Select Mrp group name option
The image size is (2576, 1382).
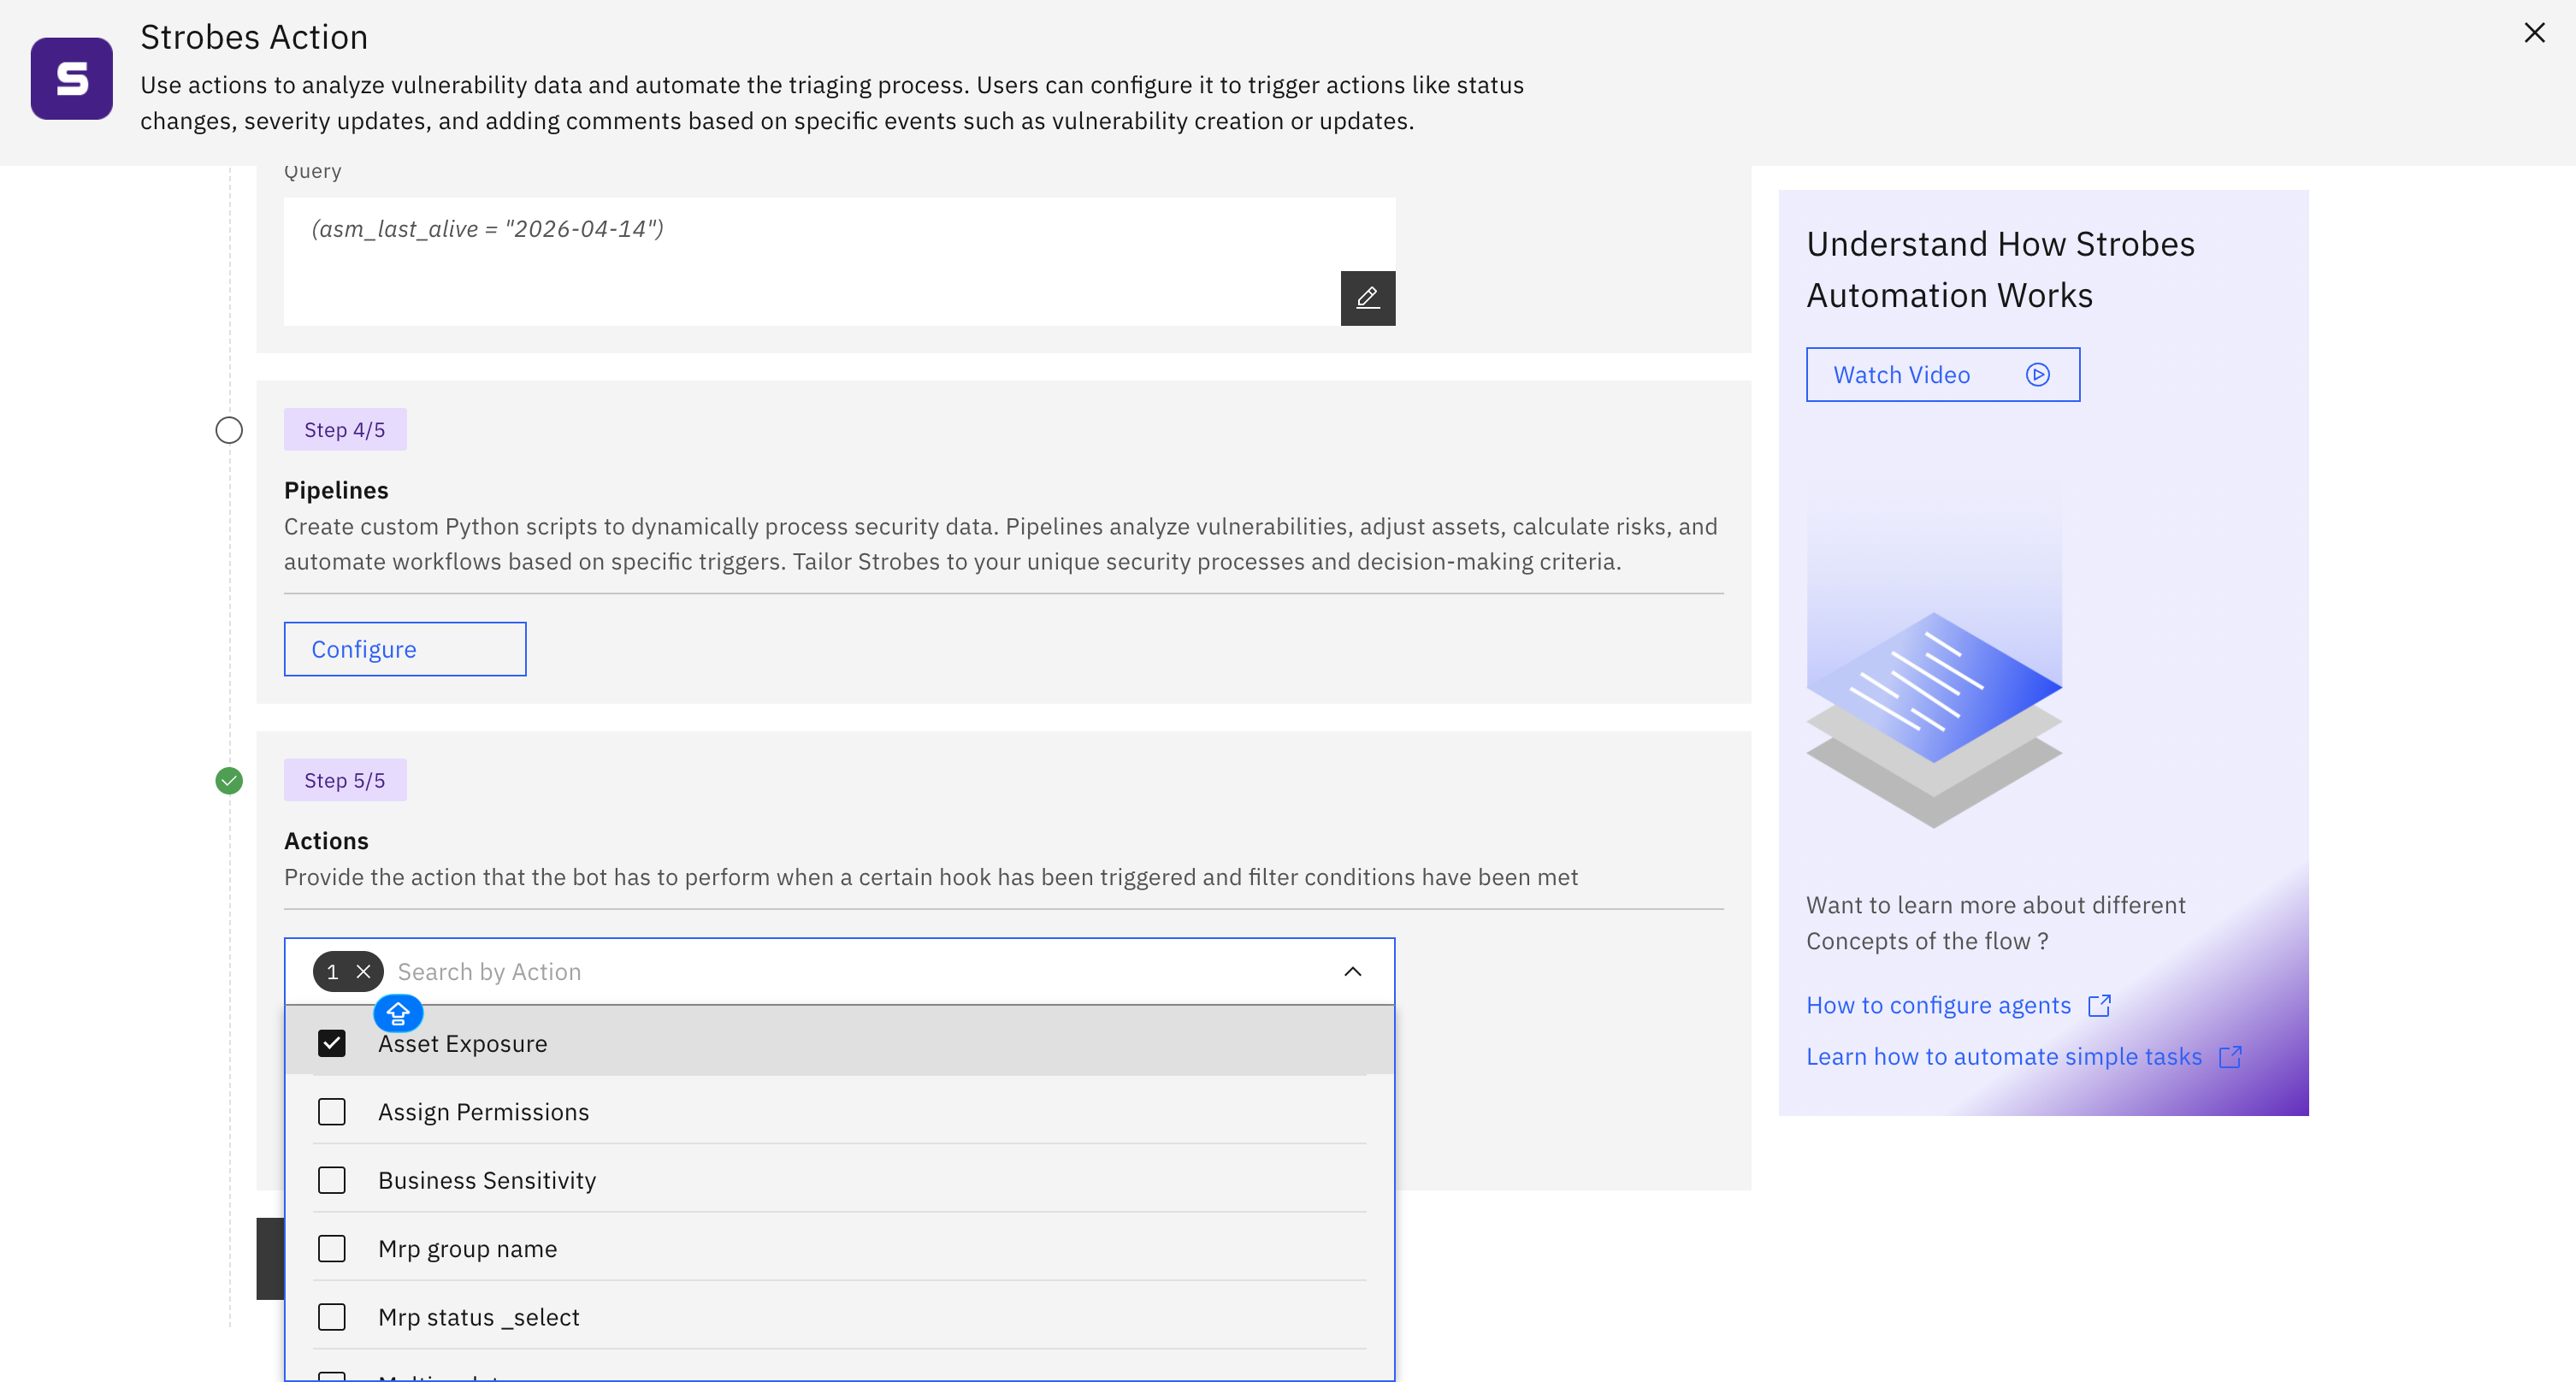[x=467, y=1248]
